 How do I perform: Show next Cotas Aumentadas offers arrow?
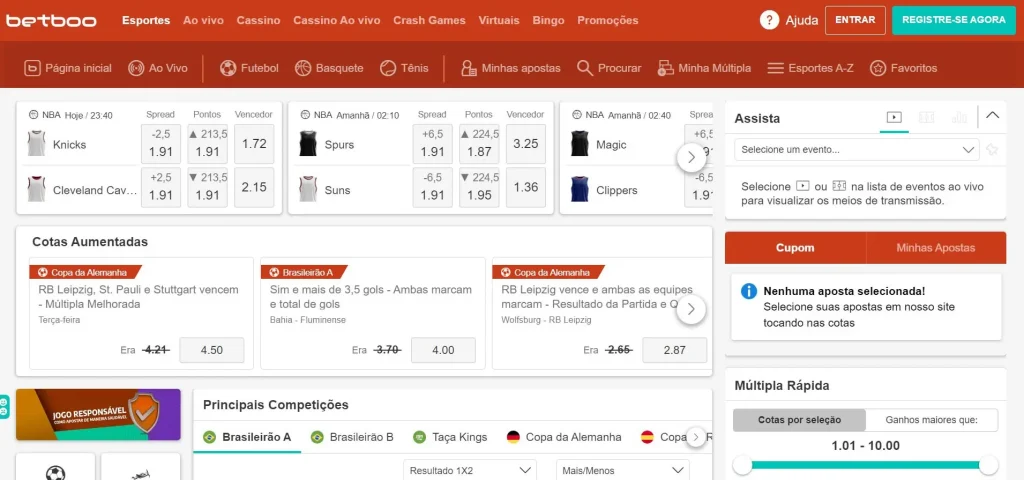coord(691,310)
